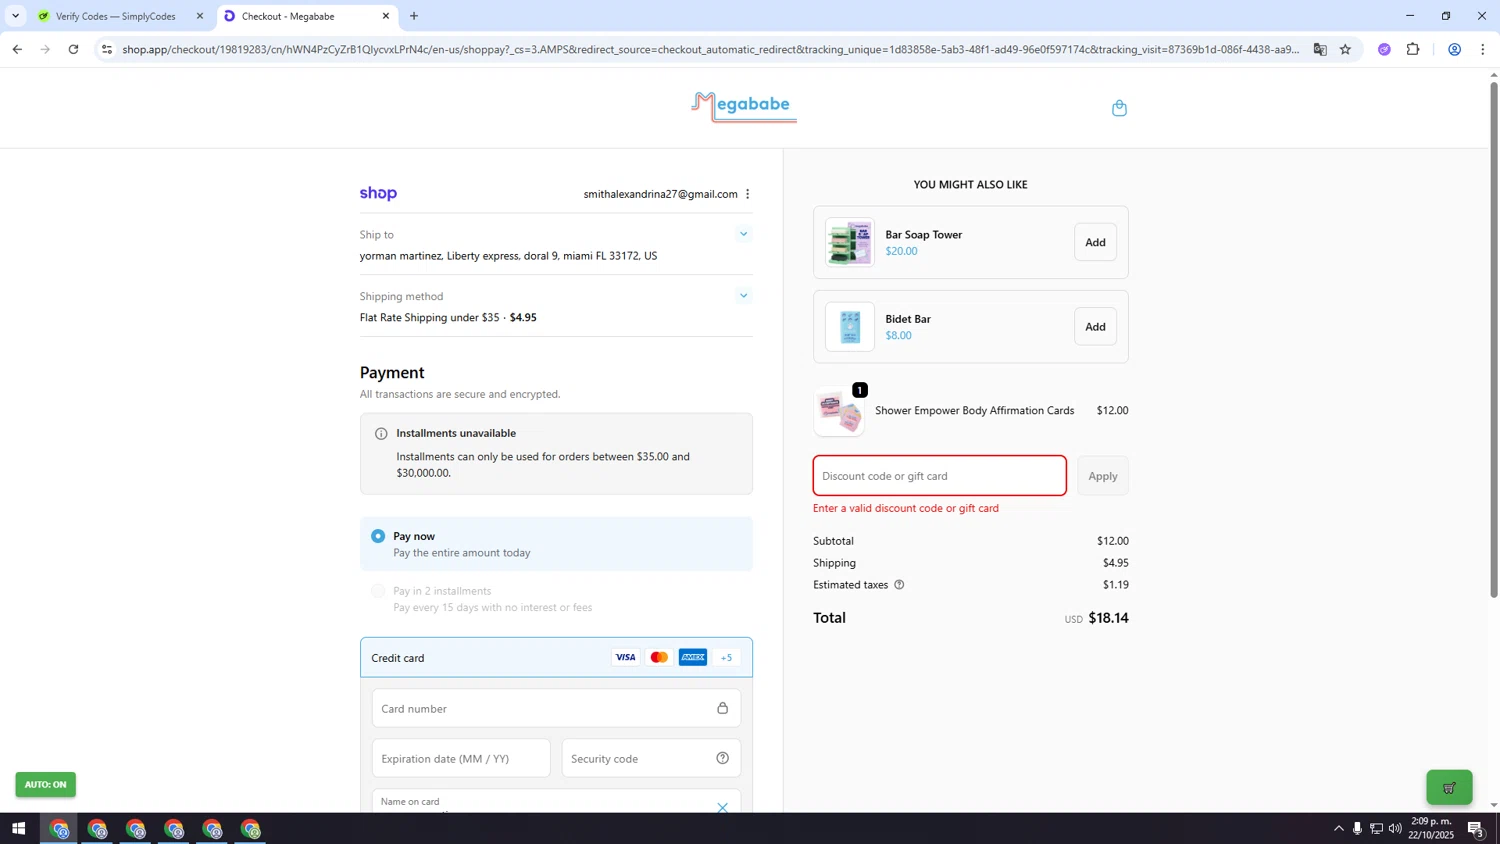Click 'Enter a valid discount code' error text
The height and width of the screenshot is (844, 1500).
tap(906, 508)
